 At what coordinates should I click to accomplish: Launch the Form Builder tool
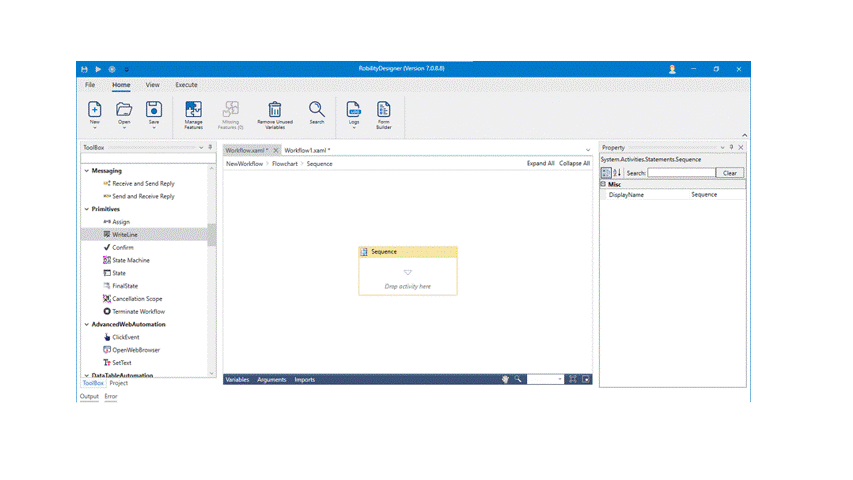click(384, 109)
